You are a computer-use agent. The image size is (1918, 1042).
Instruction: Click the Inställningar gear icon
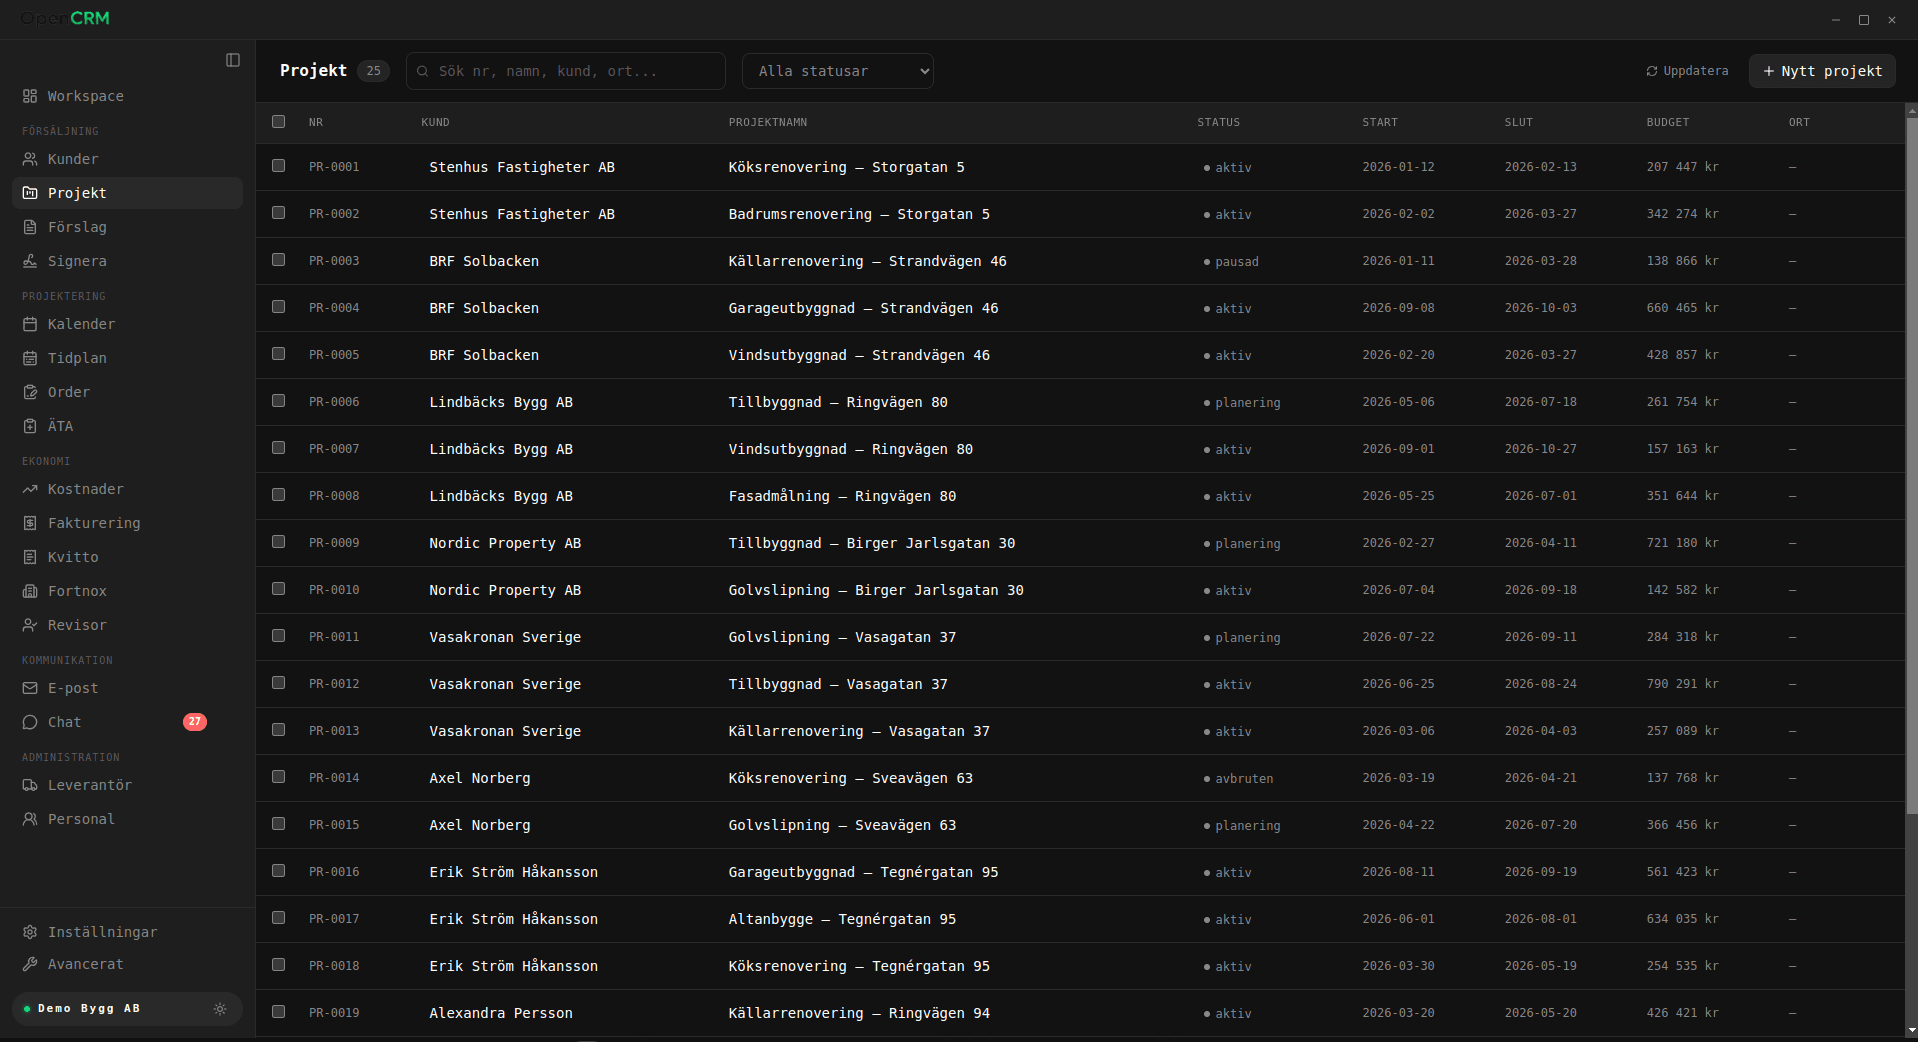tap(30, 932)
